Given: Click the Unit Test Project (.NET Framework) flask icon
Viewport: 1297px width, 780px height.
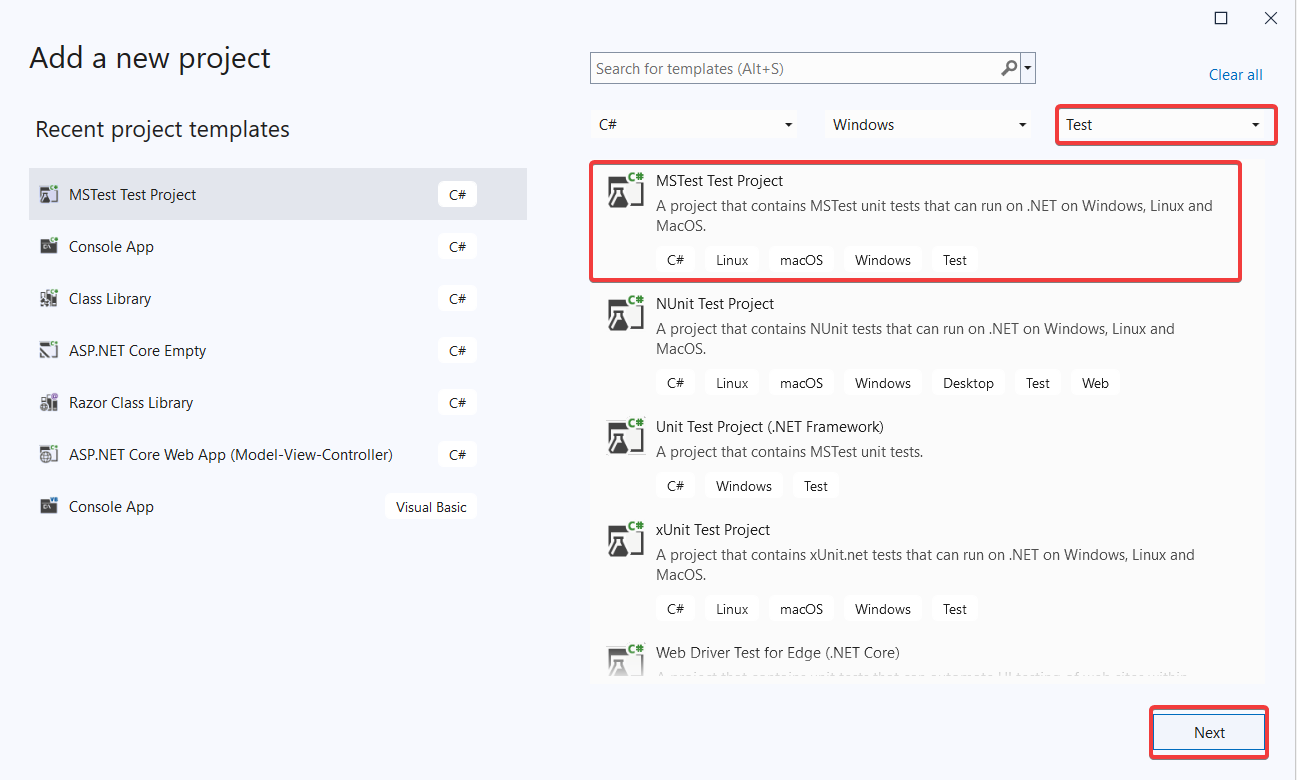Looking at the screenshot, I should click(626, 436).
